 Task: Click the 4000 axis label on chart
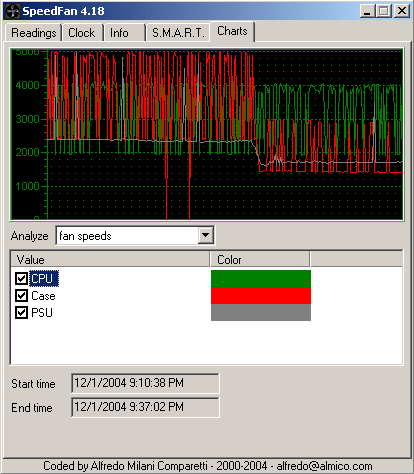(x=27, y=85)
